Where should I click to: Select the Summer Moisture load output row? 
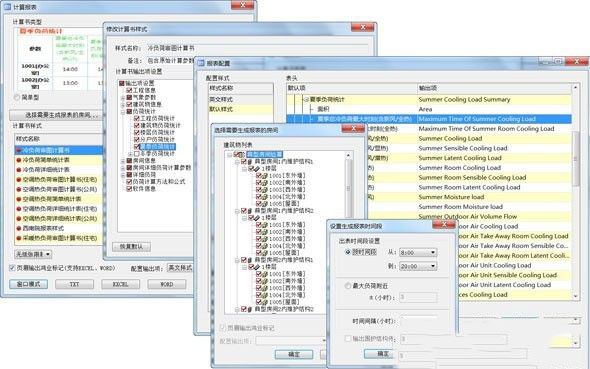tap(429, 197)
